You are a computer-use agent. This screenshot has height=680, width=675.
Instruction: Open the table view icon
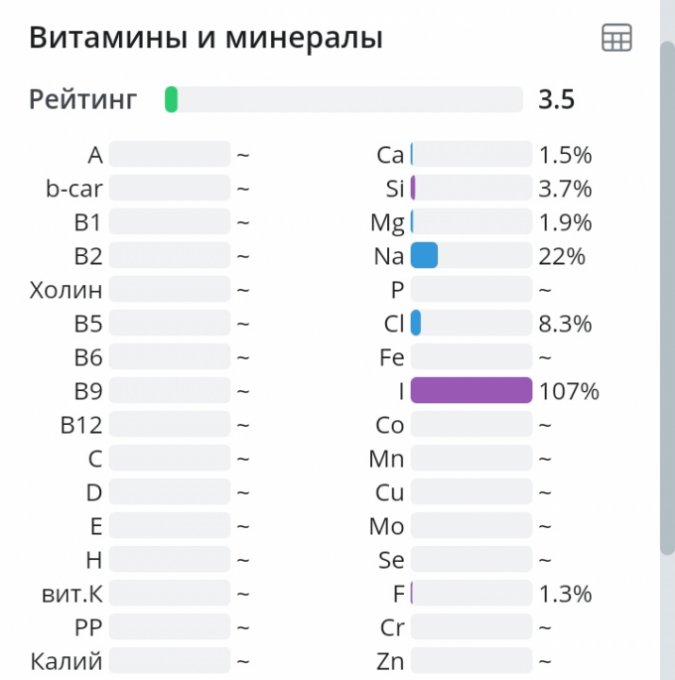[616, 38]
